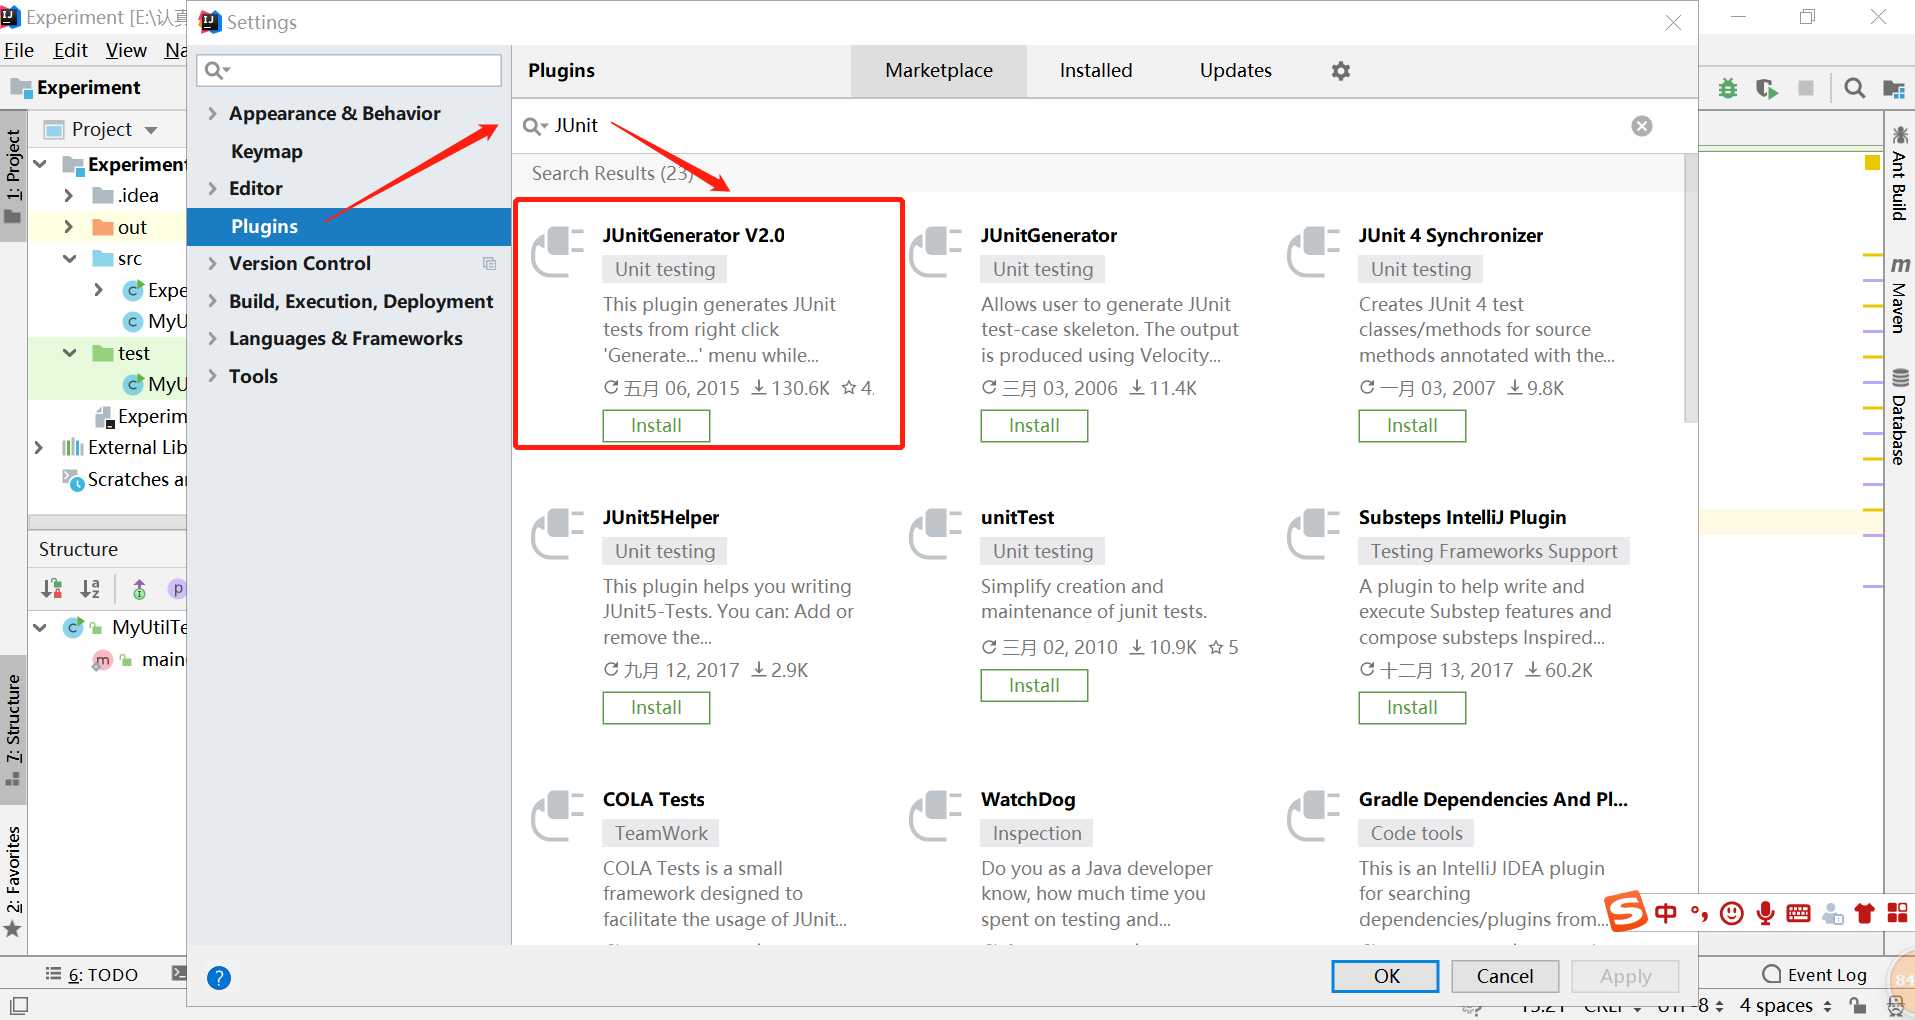The height and width of the screenshot is (1020, 1915).
Task: Sort structure alphabetically icon
Action: coord(90,589)
